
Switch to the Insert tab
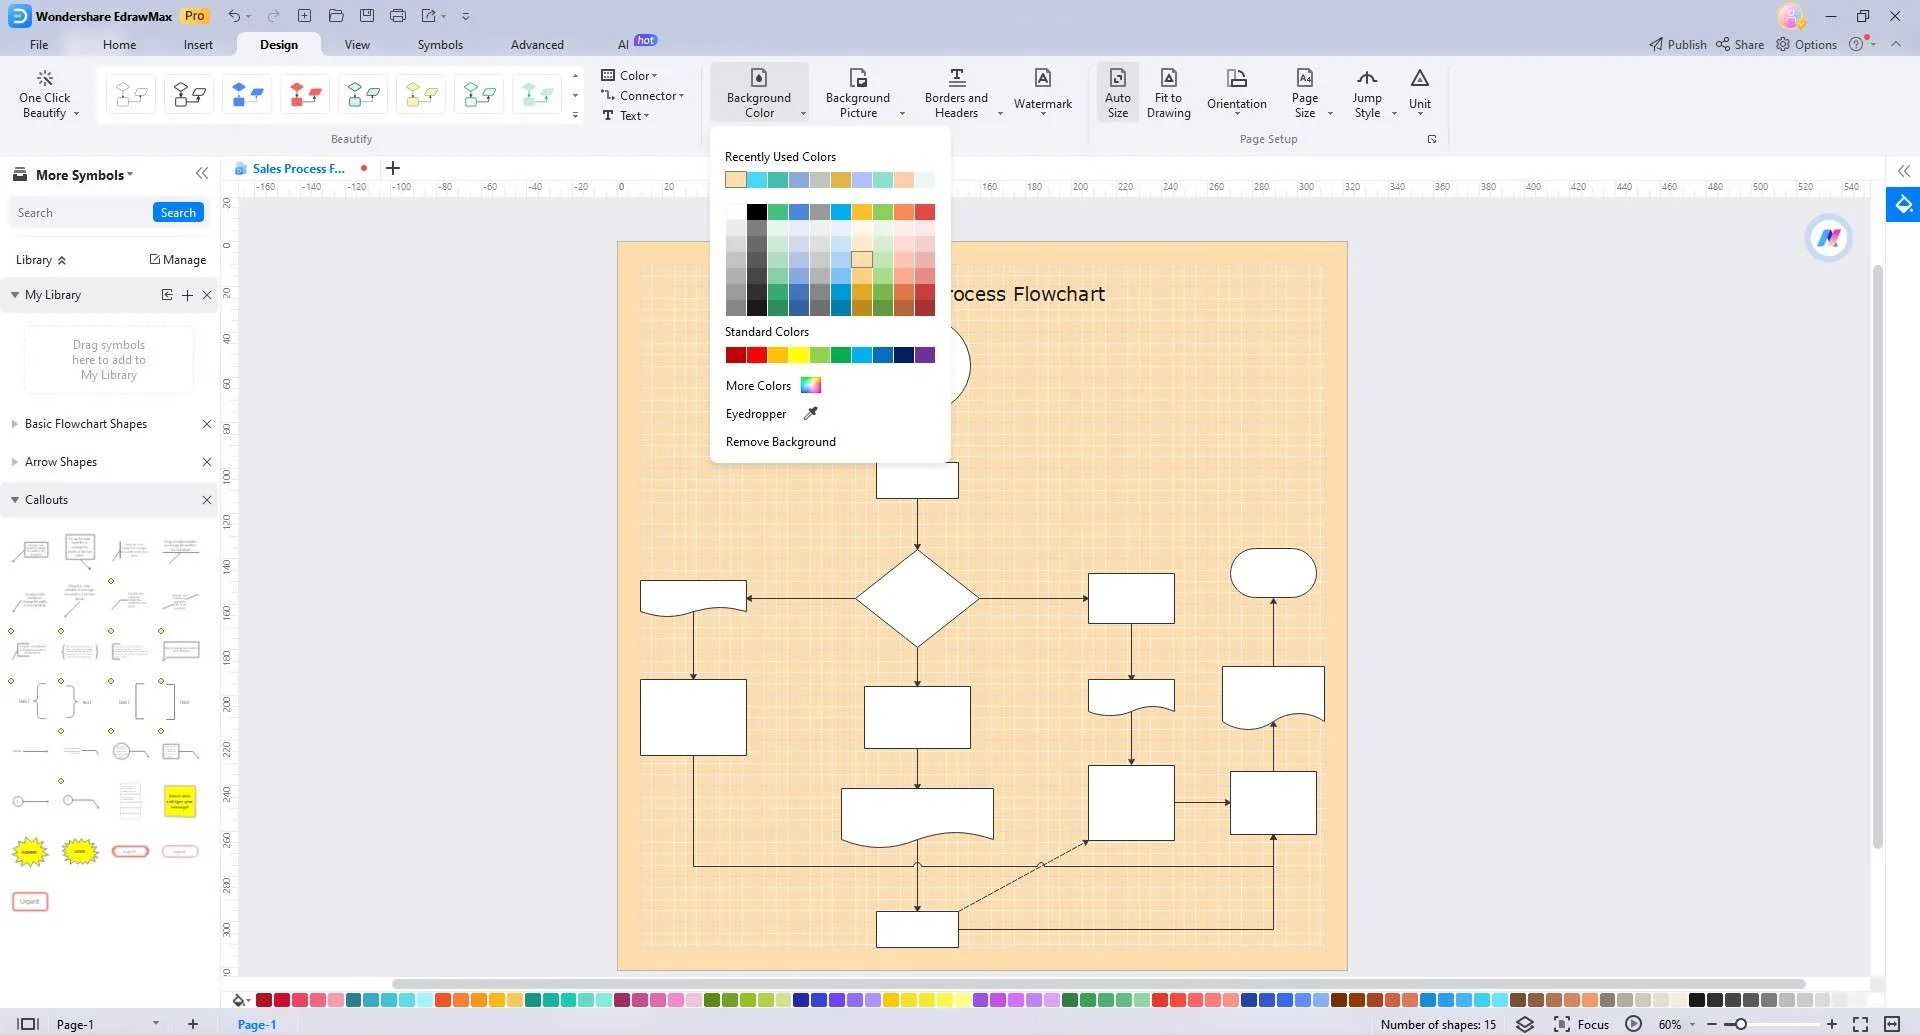click(198, 44)
